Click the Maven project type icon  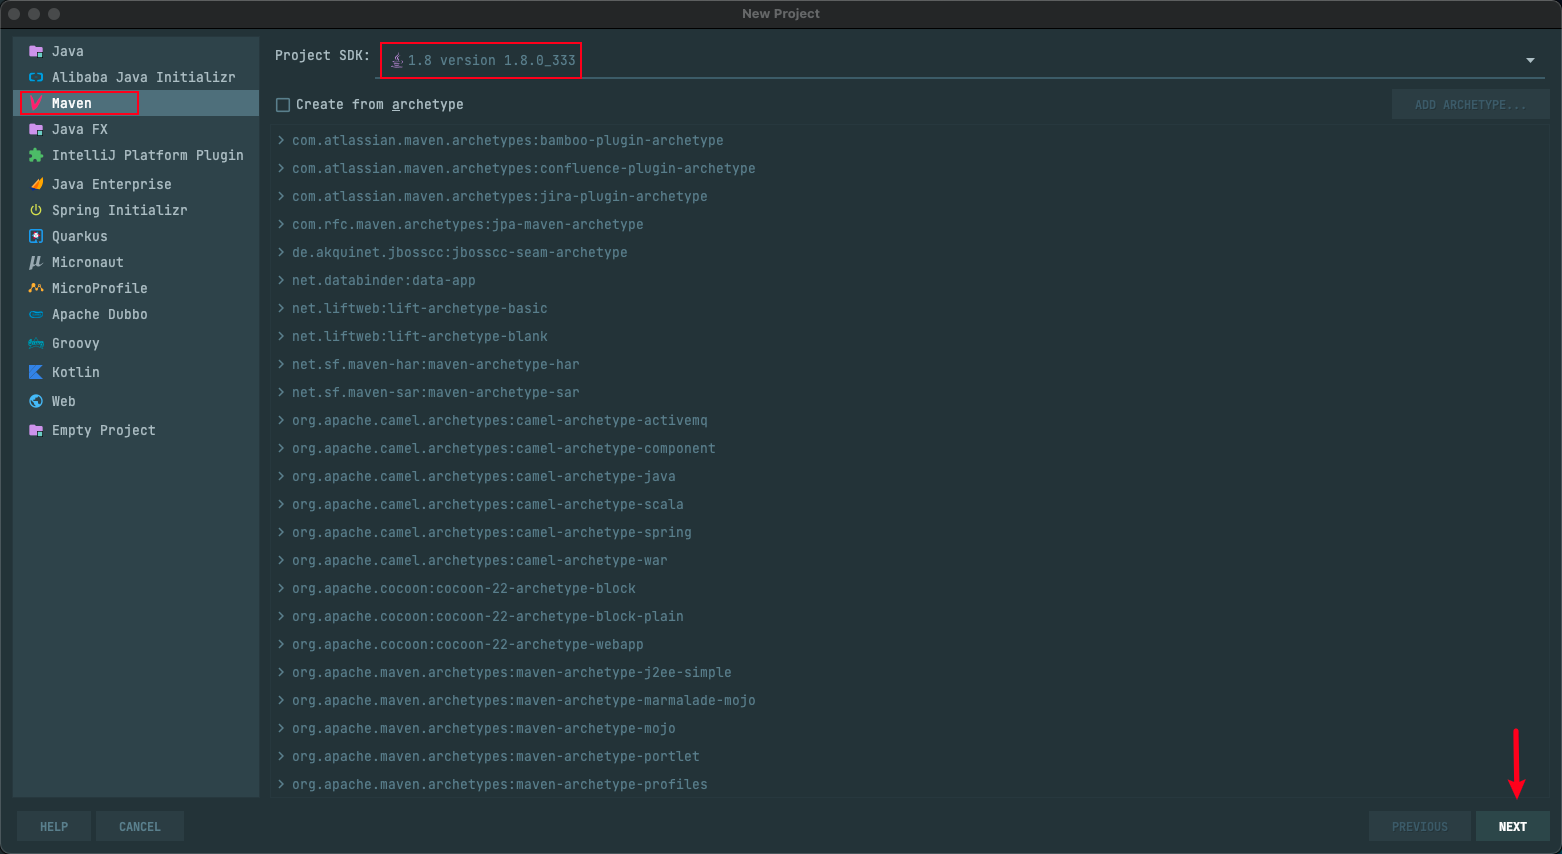(36, 103)
